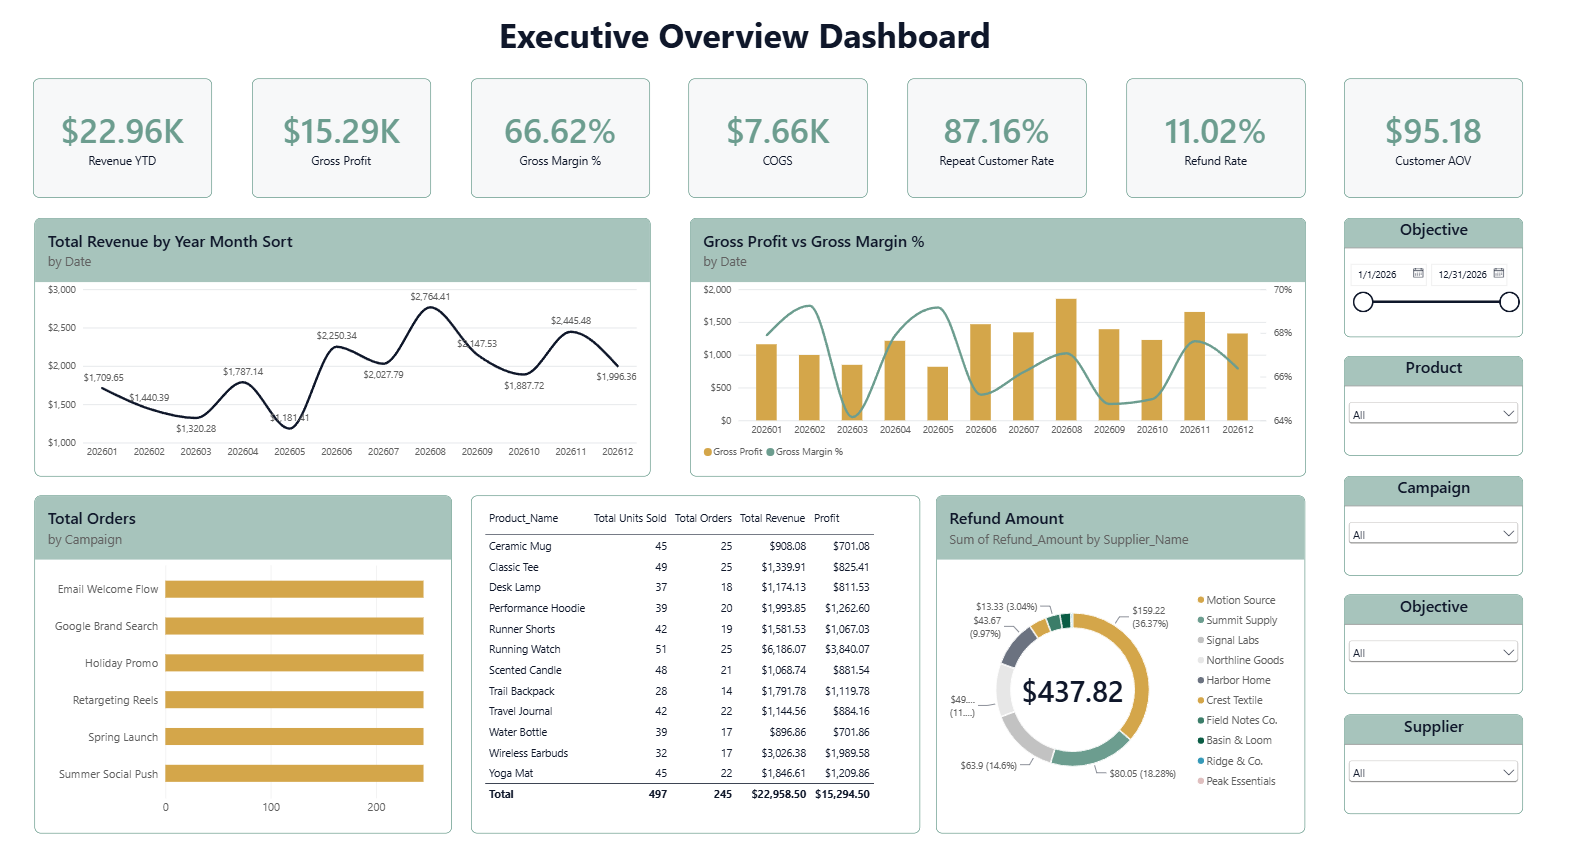This screenshot has width=1573, height=865.
Task: Click the $2,764.41 peak label on revenue chart
Action: [430, 297]
